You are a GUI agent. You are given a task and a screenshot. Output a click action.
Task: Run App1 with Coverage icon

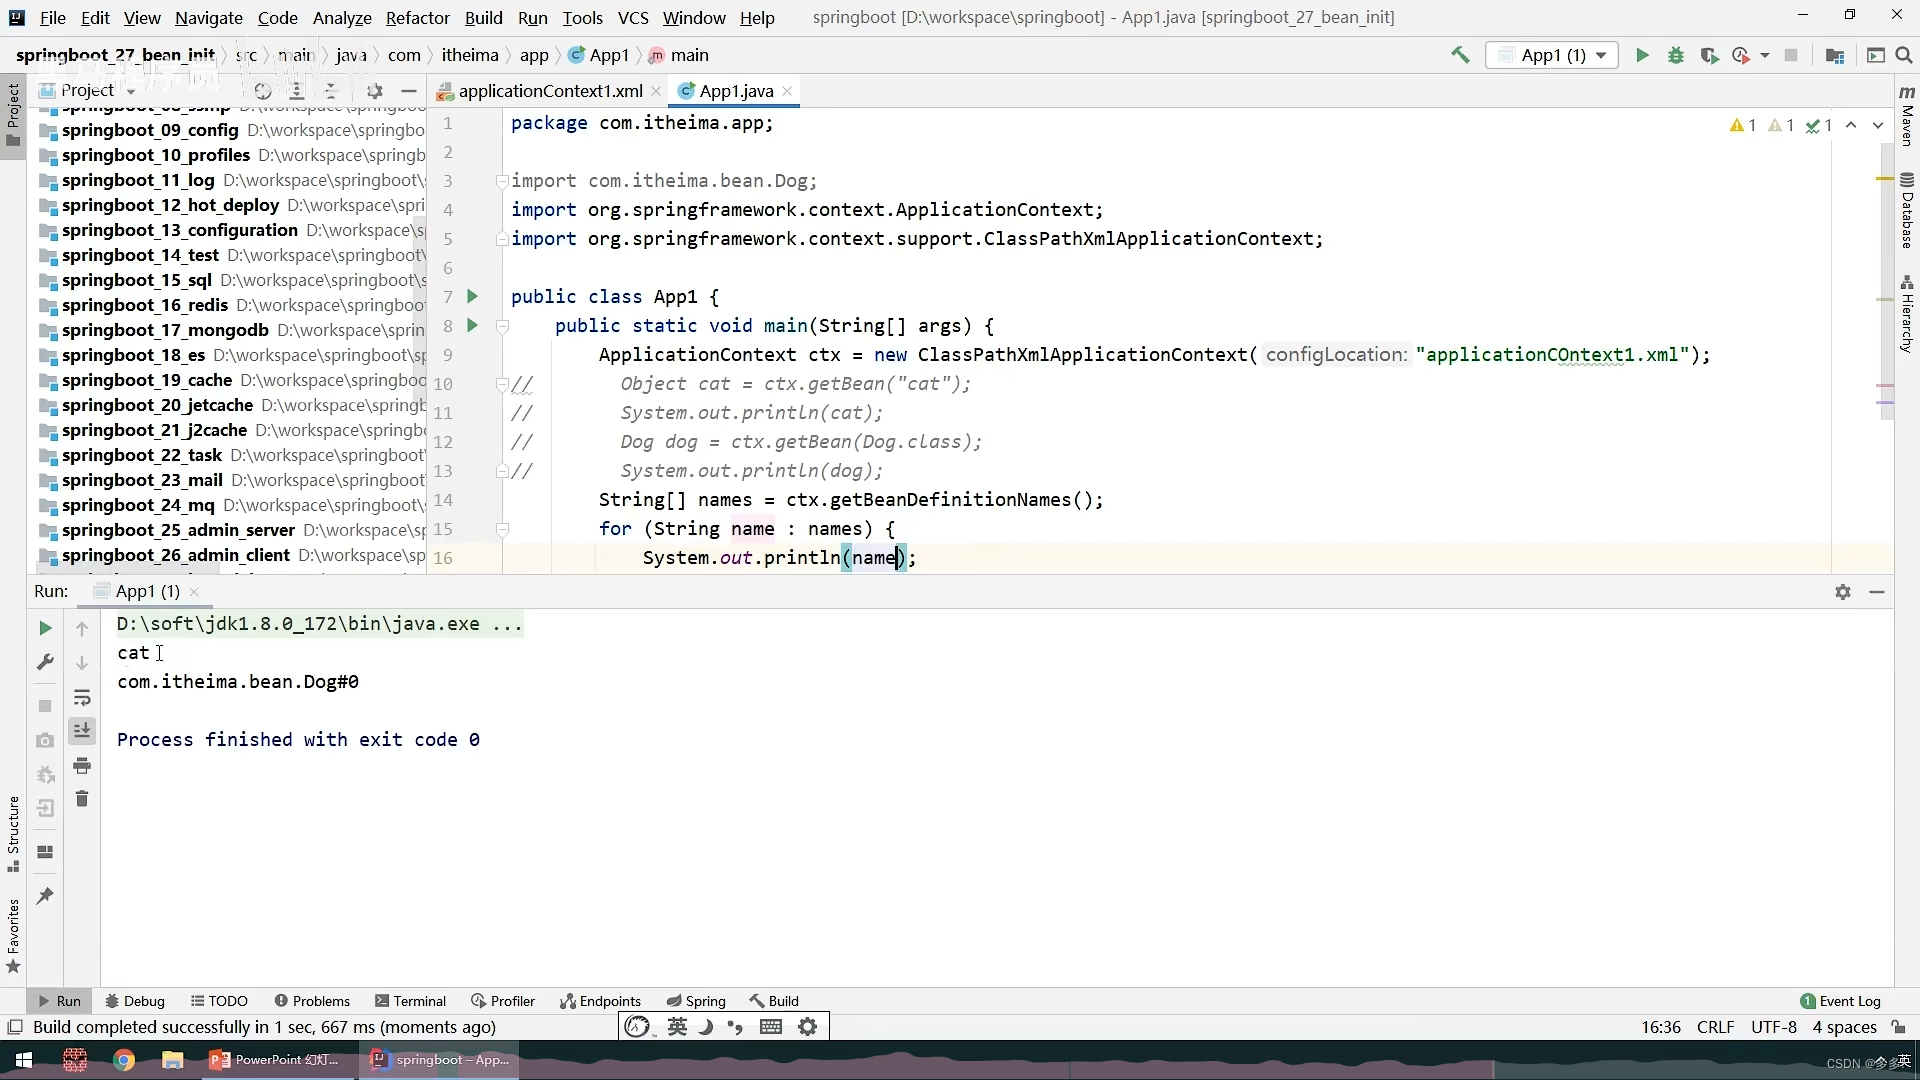pos(1709,55)
